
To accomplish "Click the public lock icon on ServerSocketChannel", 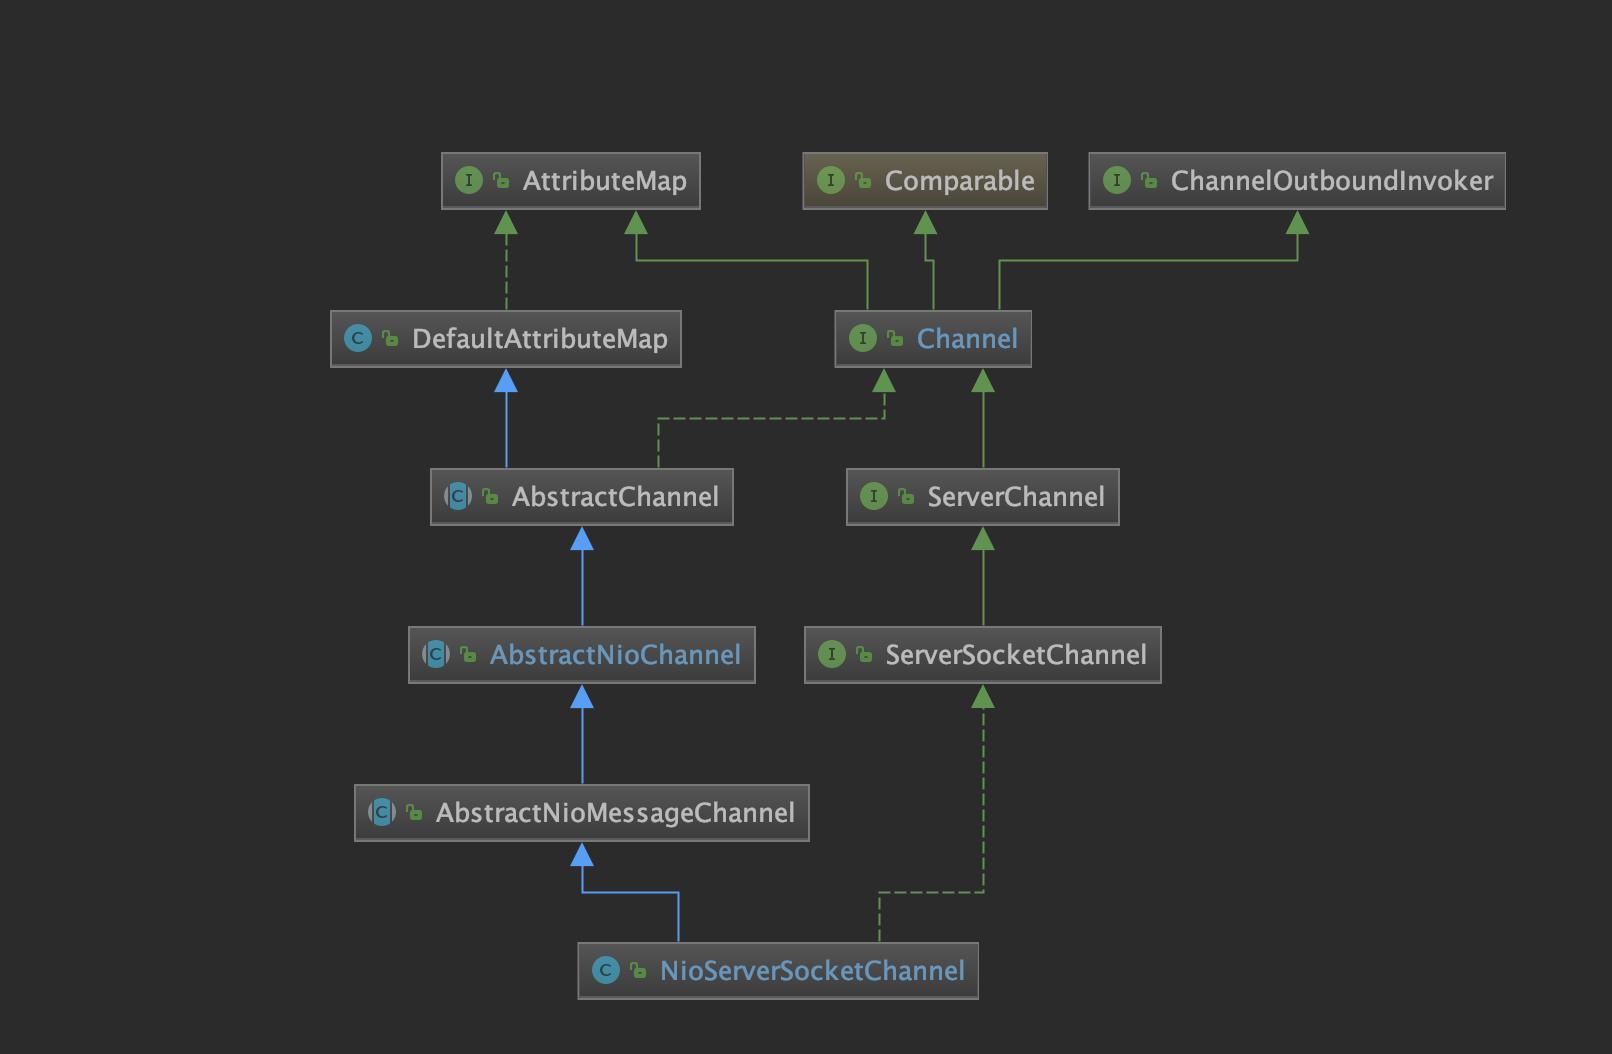I will click(x=865, y=655).
